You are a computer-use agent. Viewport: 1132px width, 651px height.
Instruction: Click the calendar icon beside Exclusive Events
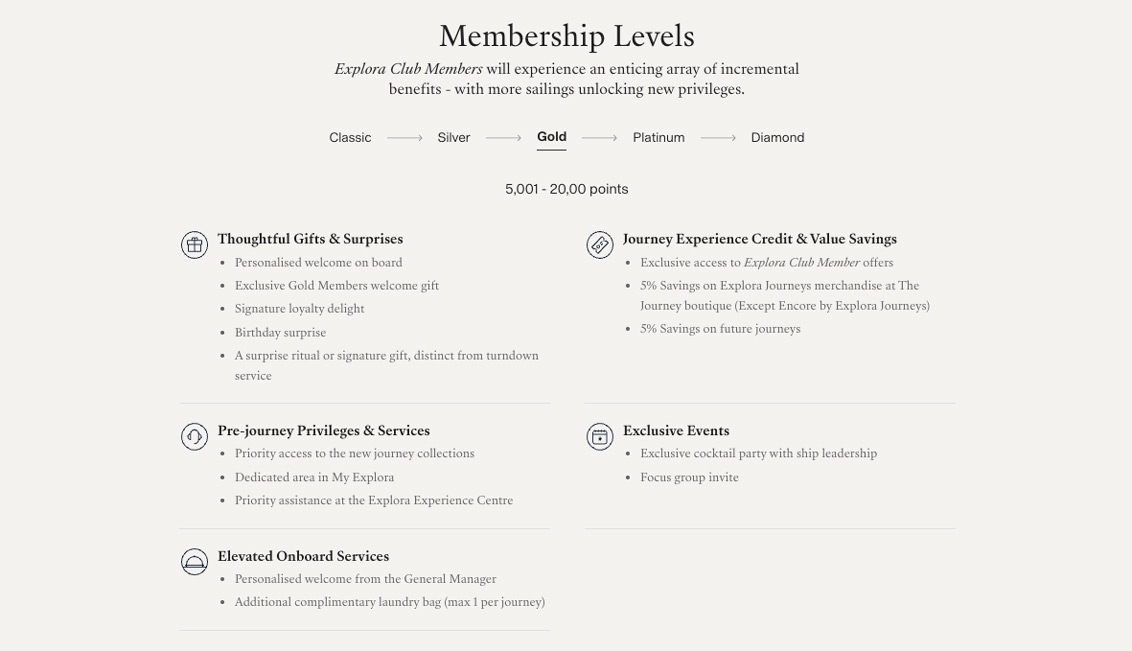pos(599,437)
